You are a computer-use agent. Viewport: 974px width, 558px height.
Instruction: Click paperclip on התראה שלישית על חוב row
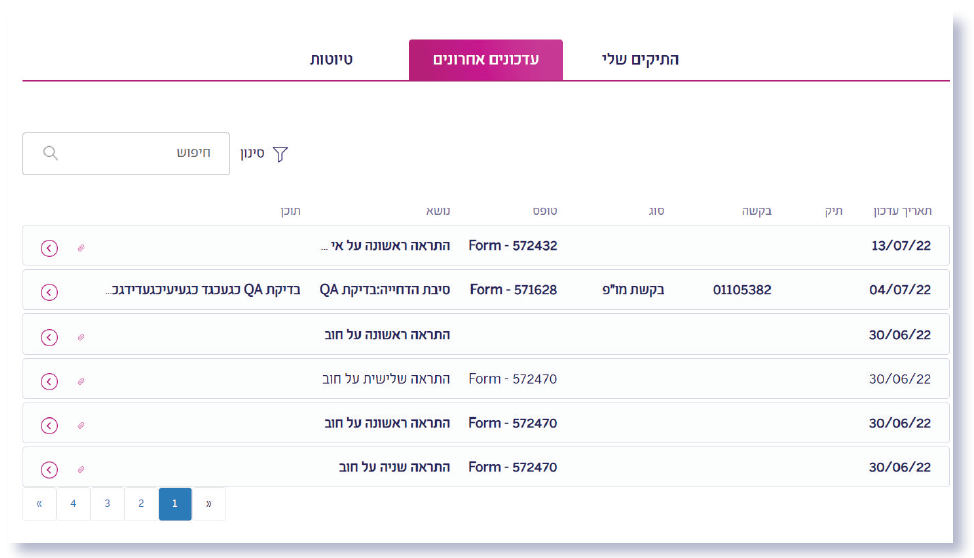81,380
